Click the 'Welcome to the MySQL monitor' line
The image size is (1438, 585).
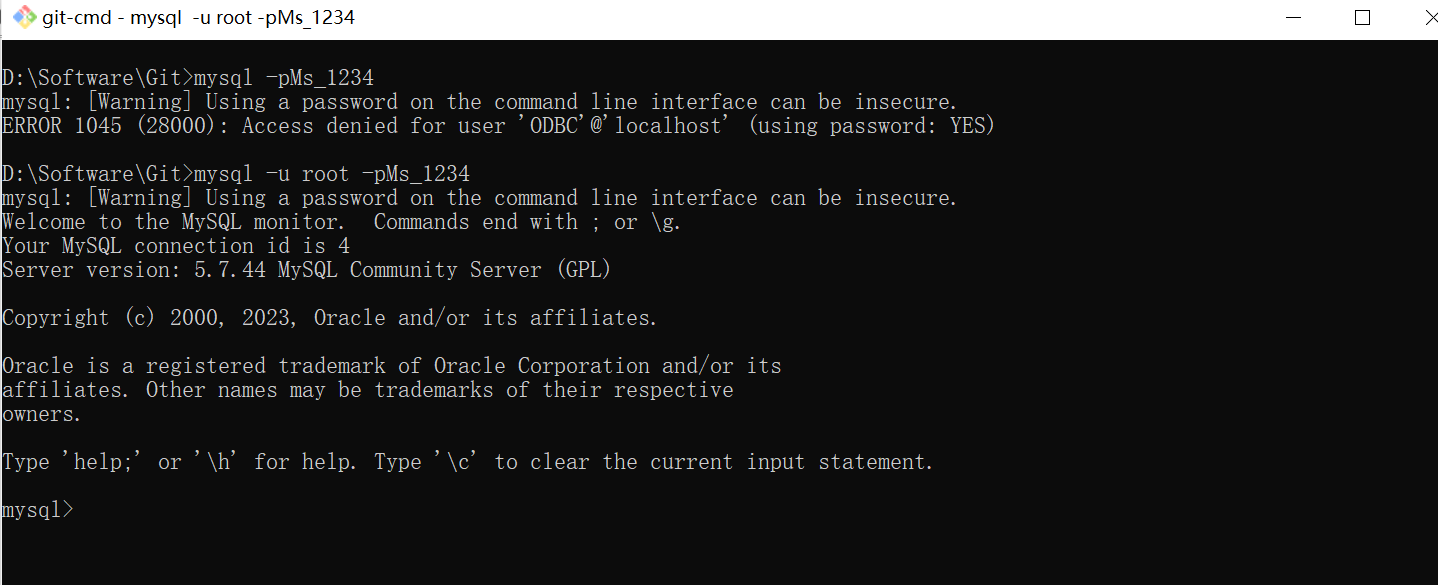point(341,222)
